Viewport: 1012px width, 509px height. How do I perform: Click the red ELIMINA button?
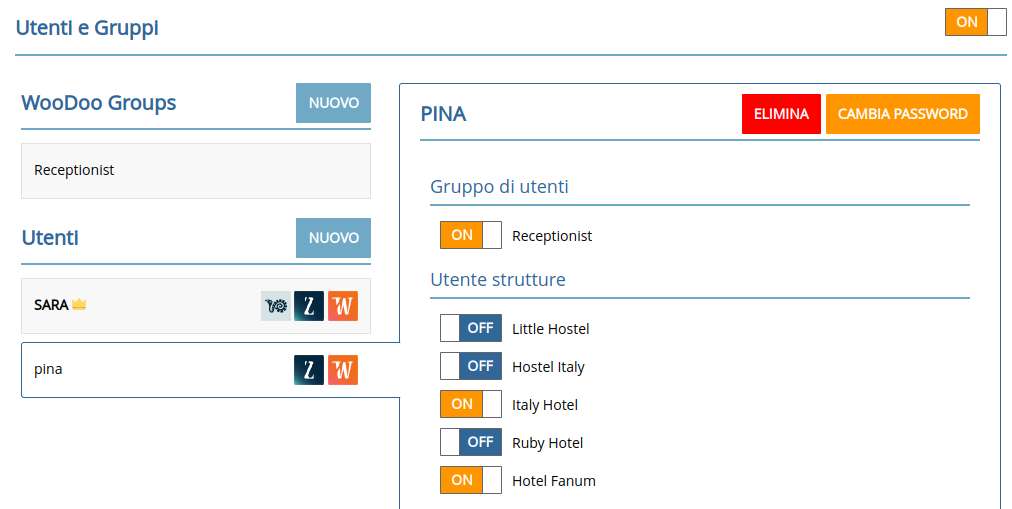(781, 114)
